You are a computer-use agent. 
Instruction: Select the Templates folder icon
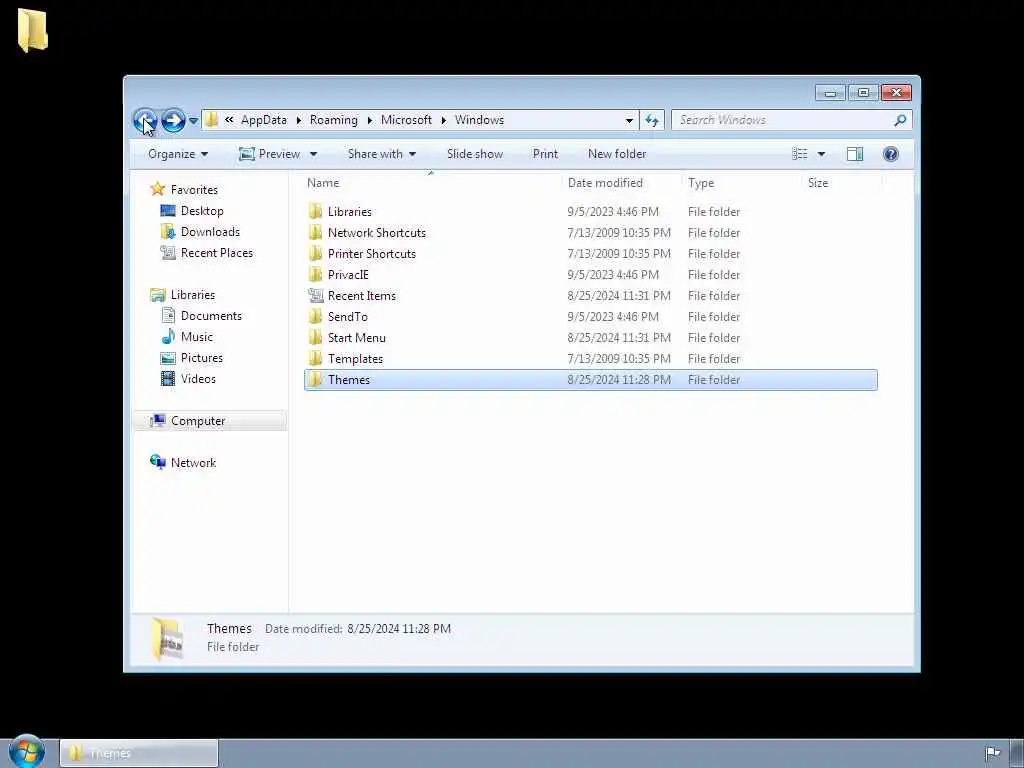[x=315, y=359]
